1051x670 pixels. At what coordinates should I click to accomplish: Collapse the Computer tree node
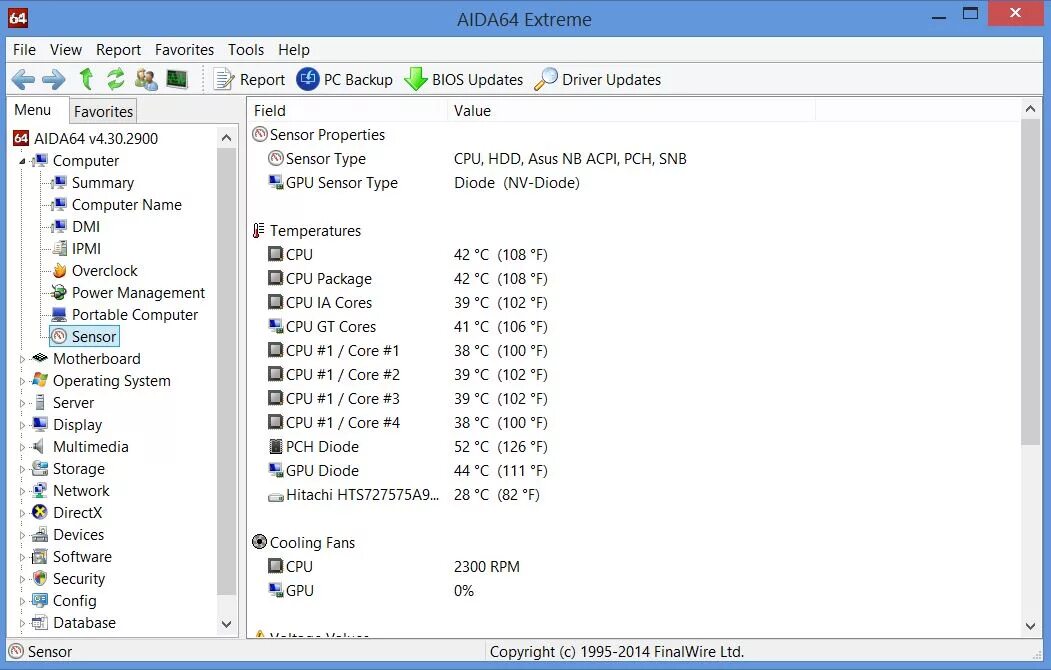pyautogui.click(x=22, y=161)
